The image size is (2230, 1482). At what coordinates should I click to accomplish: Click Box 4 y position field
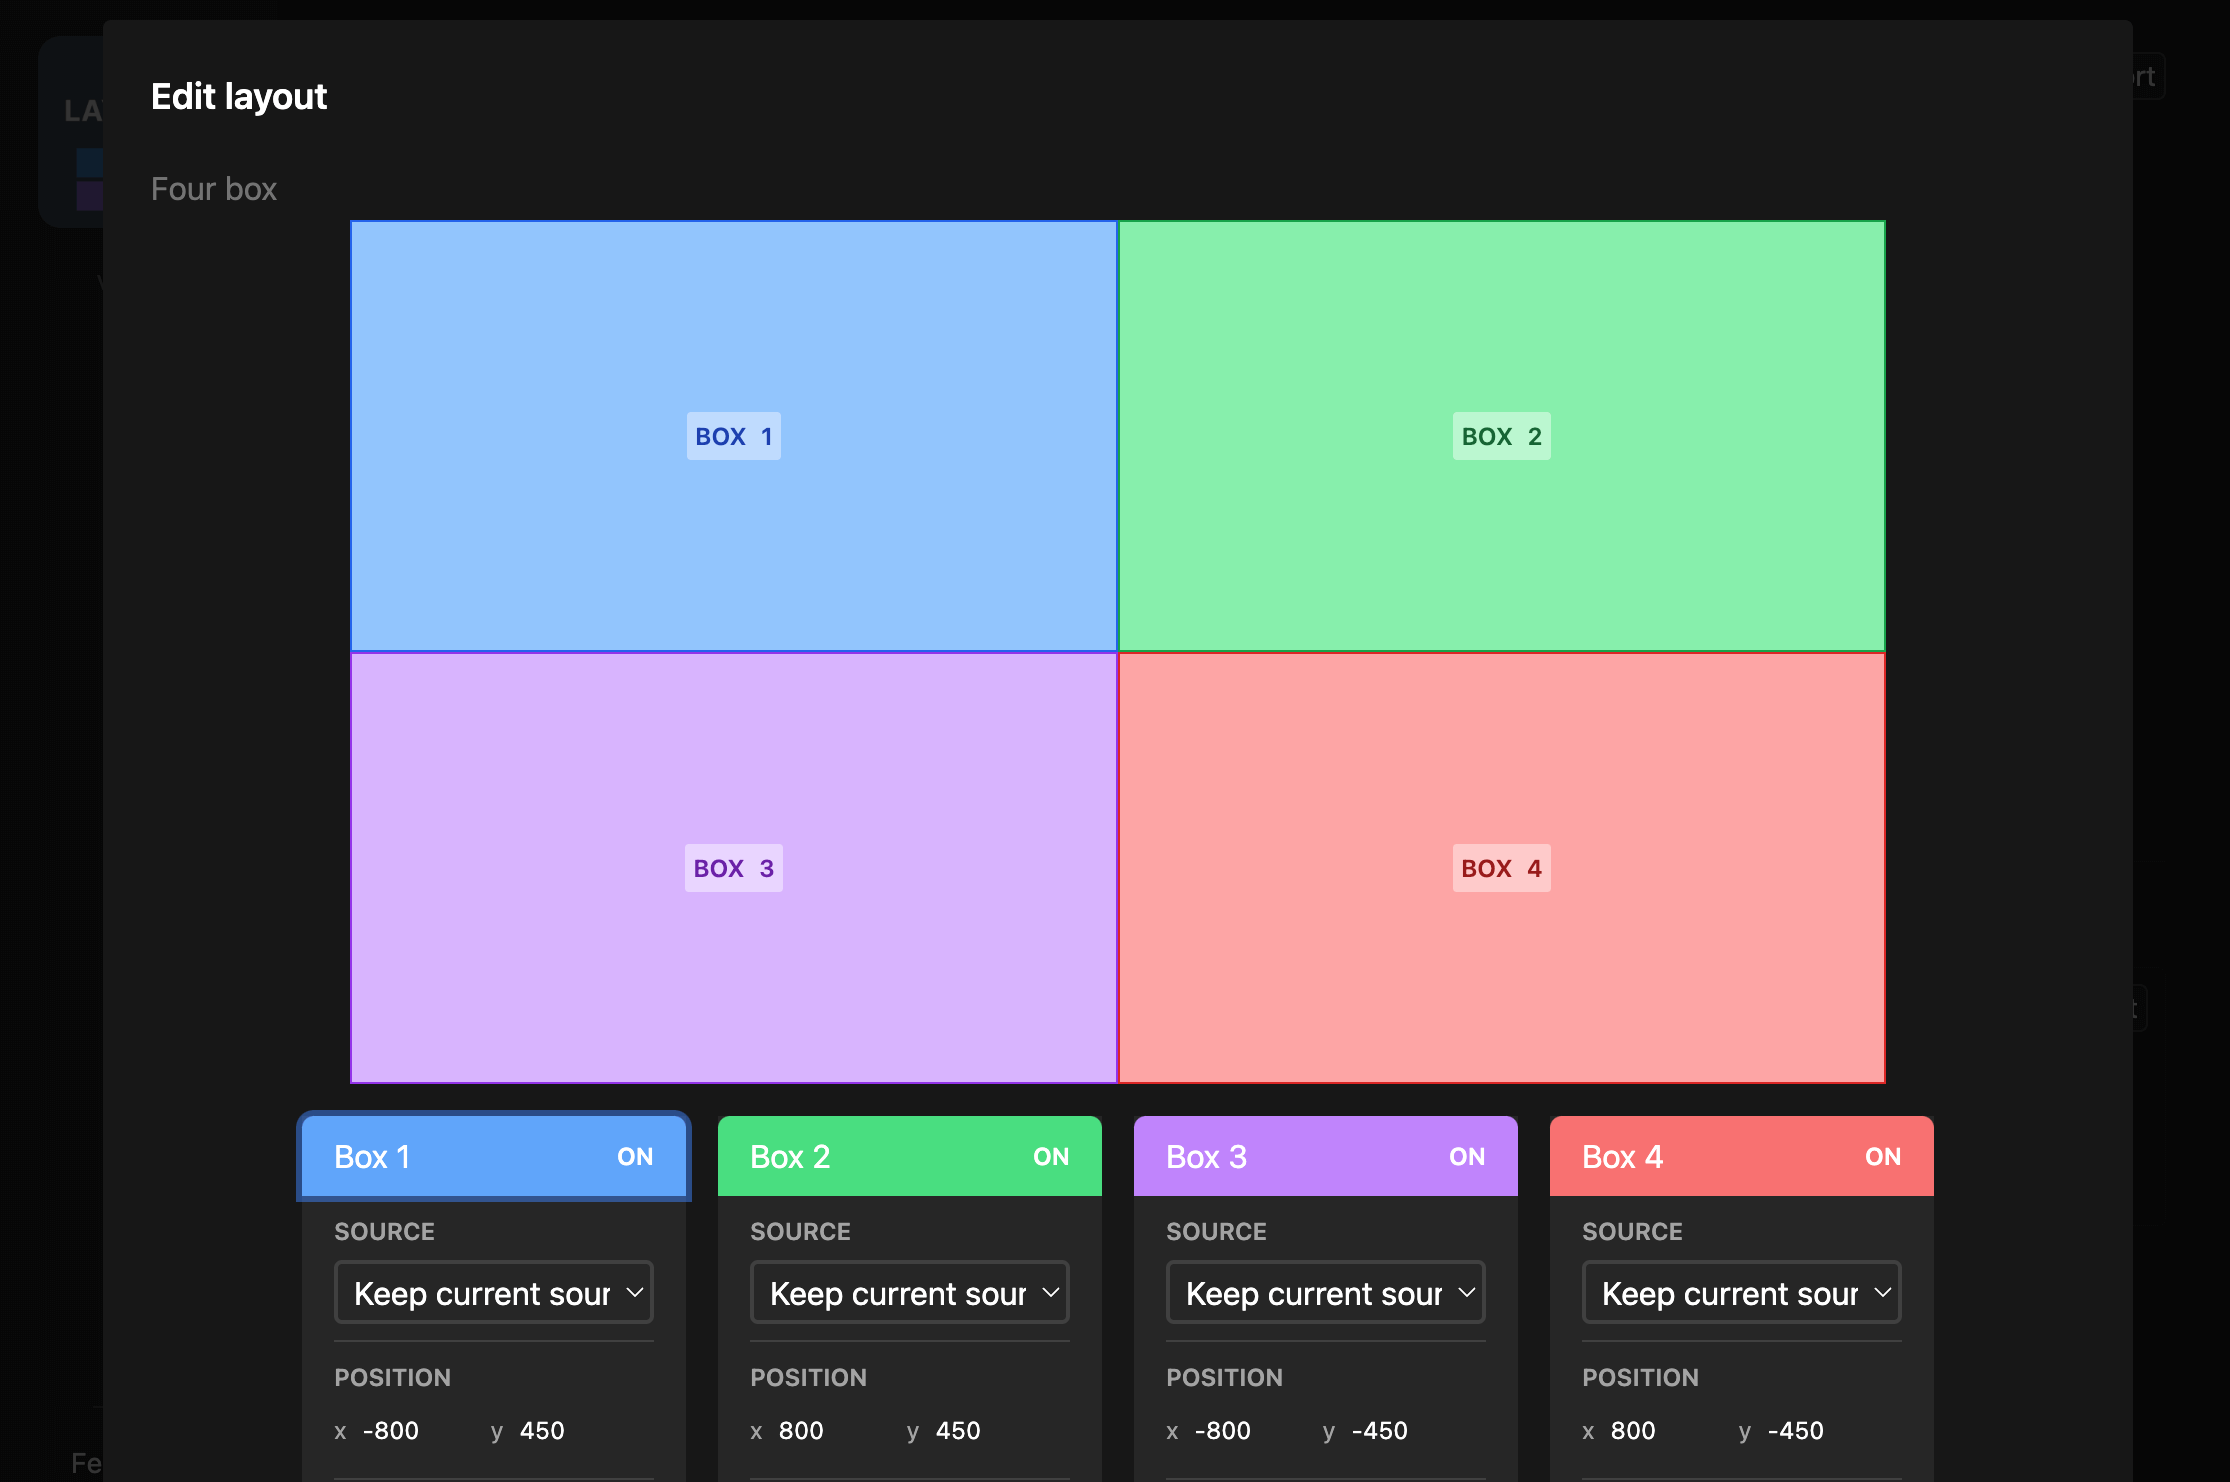click(x=1796, y=1431)
